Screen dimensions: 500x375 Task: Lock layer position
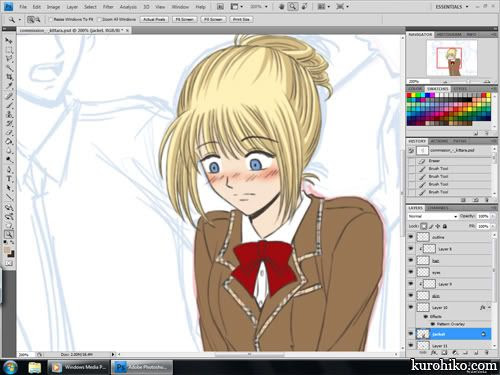[438, 226]
